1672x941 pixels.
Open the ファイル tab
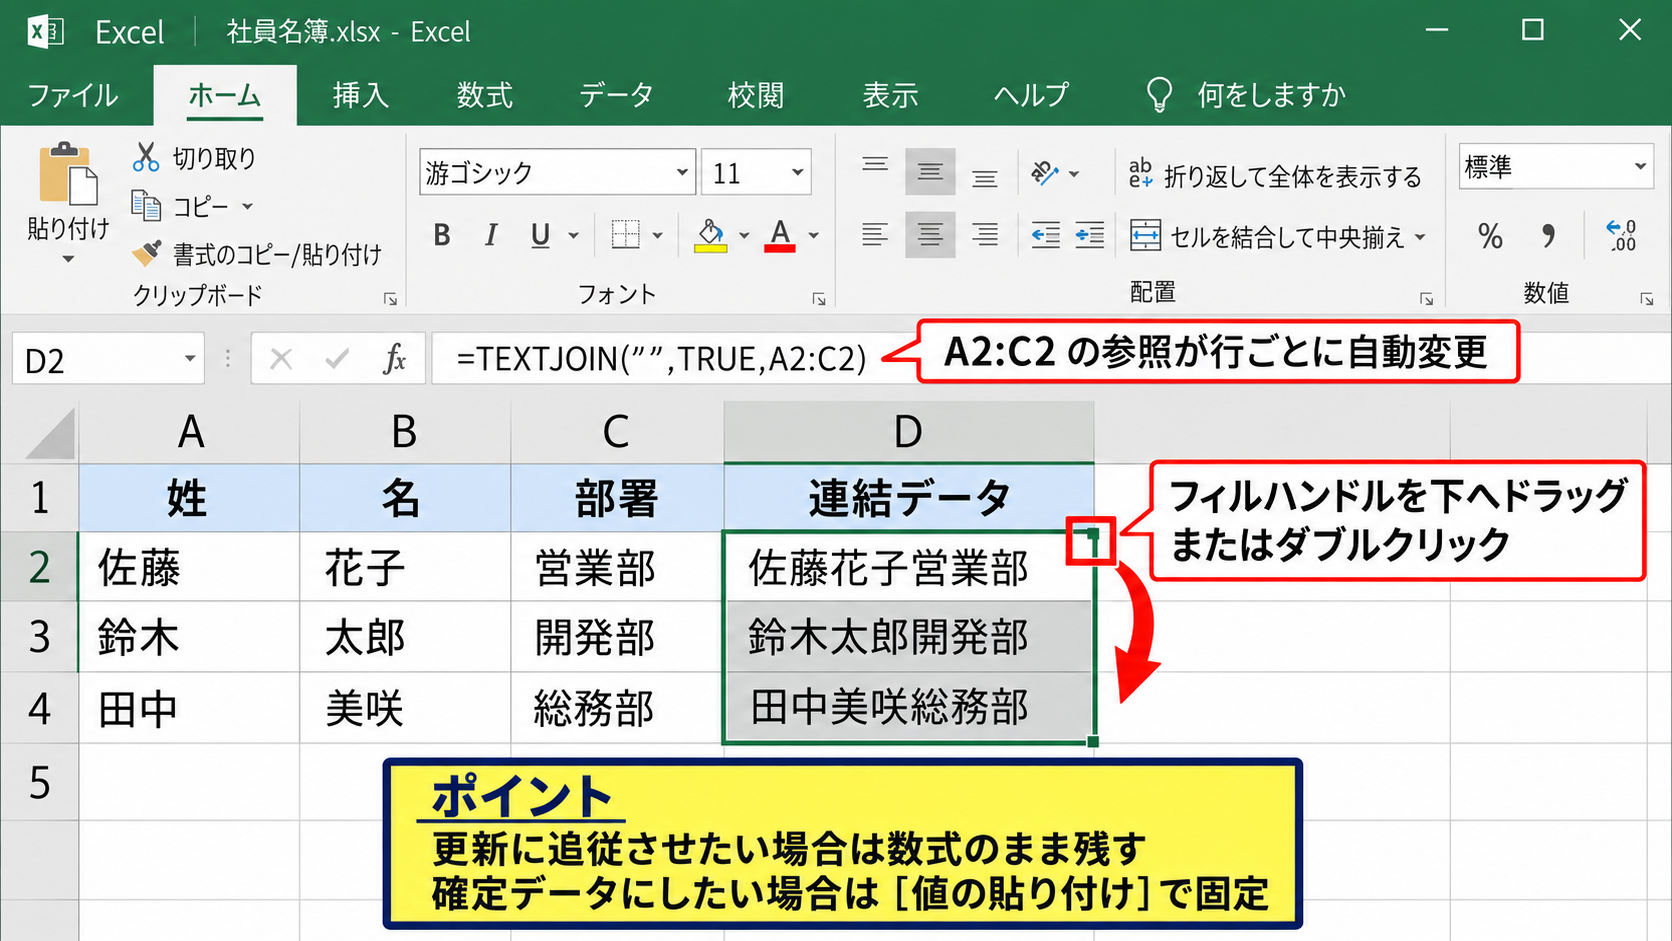[72, 95]
